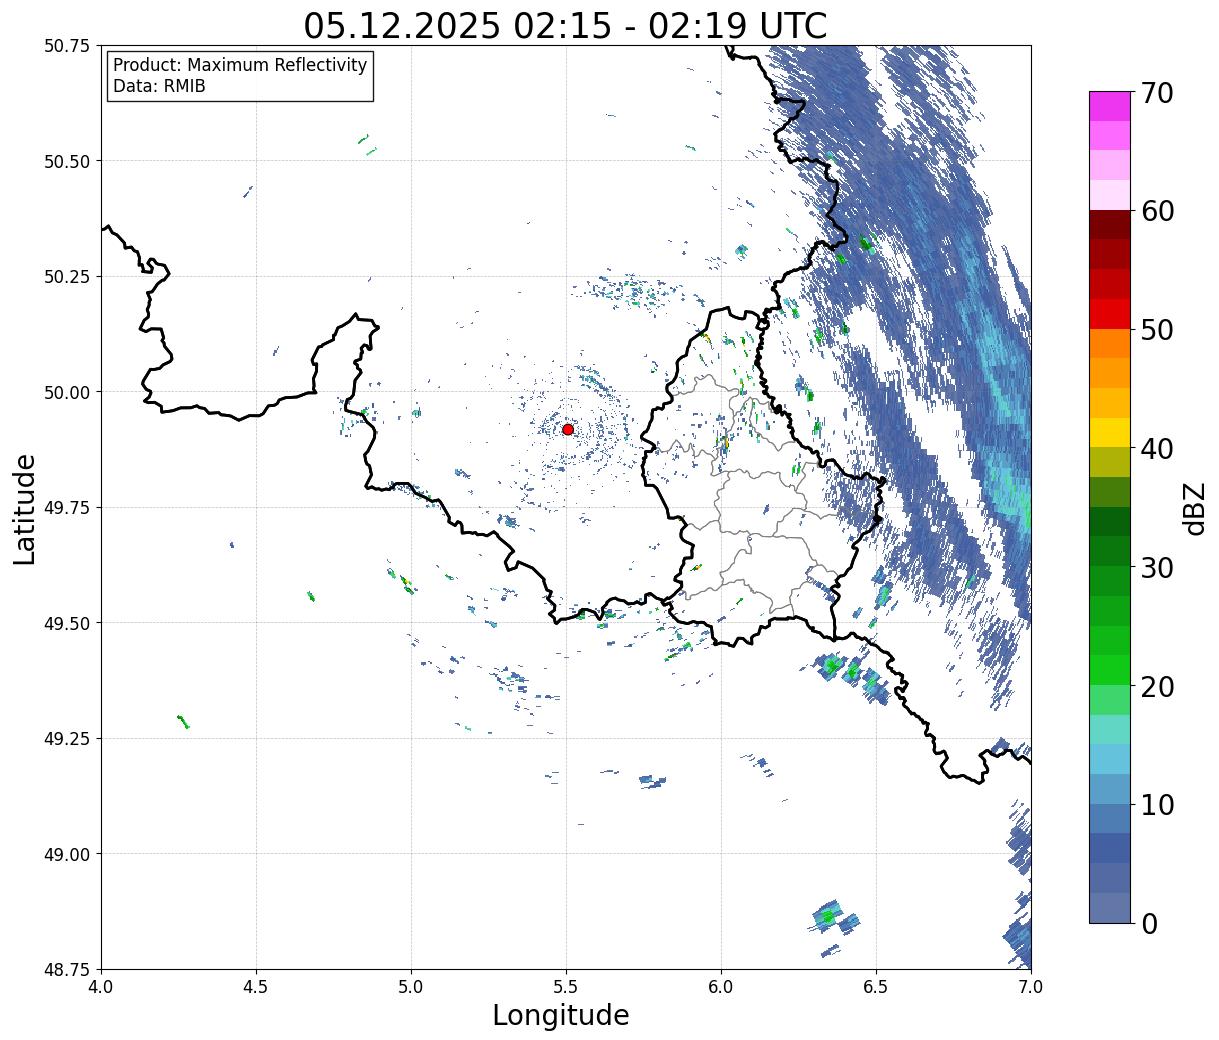The width and height of the screenshot is (1219, 1040).
Task: Click the longitude tick label 4.5
Action: click(x=256, y=986)
